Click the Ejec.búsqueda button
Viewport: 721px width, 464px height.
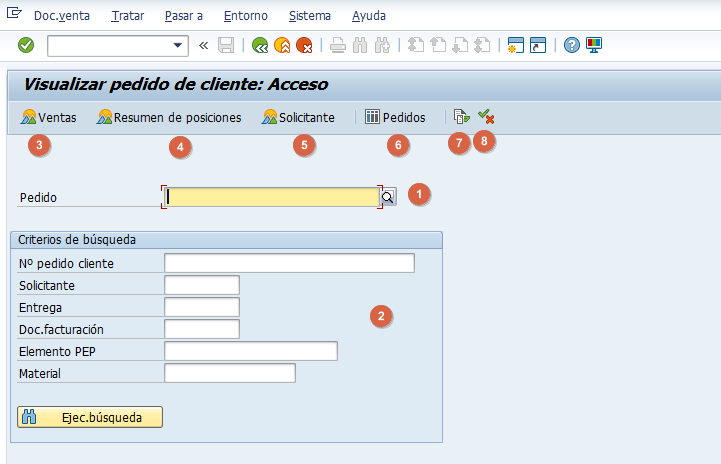90,417
